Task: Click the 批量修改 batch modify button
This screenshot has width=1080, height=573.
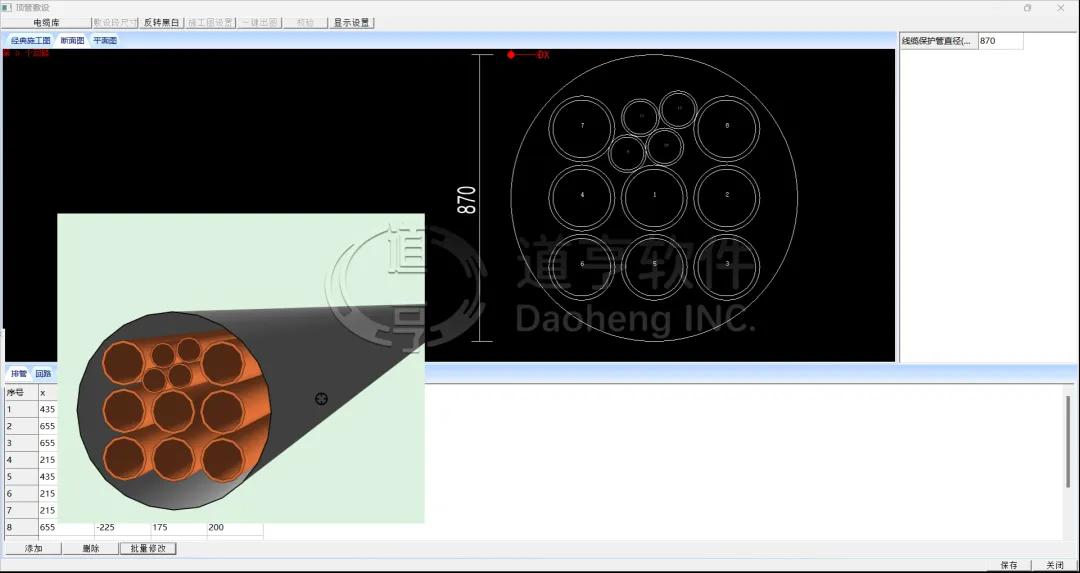Action: coord(148,548)
